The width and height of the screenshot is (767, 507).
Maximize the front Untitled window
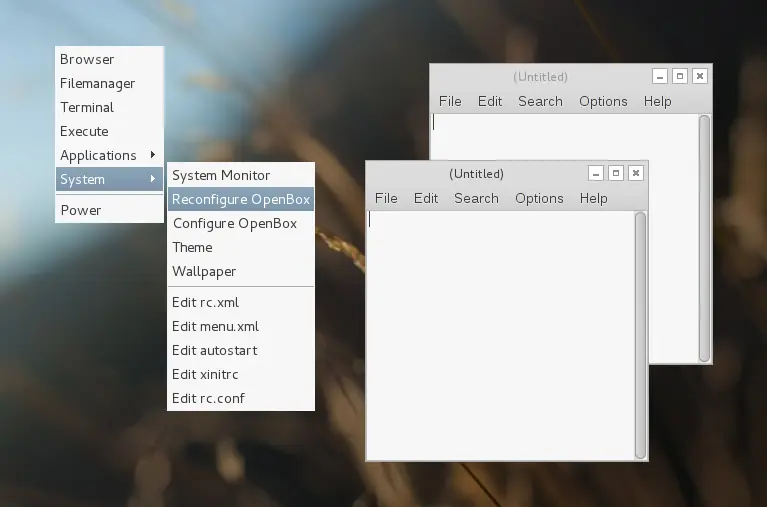[616, 173]
